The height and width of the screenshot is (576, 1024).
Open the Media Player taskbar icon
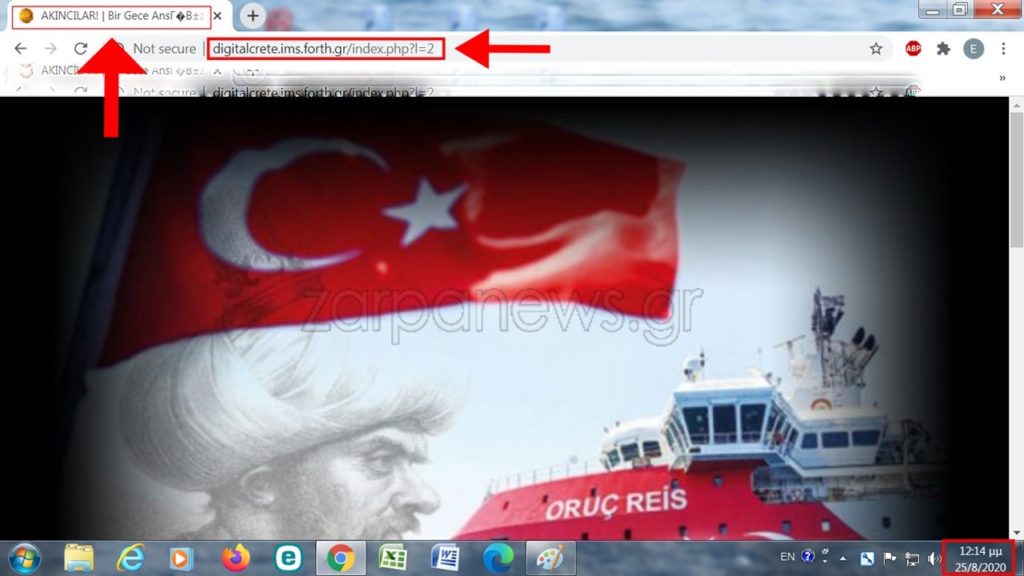[182, 559]
